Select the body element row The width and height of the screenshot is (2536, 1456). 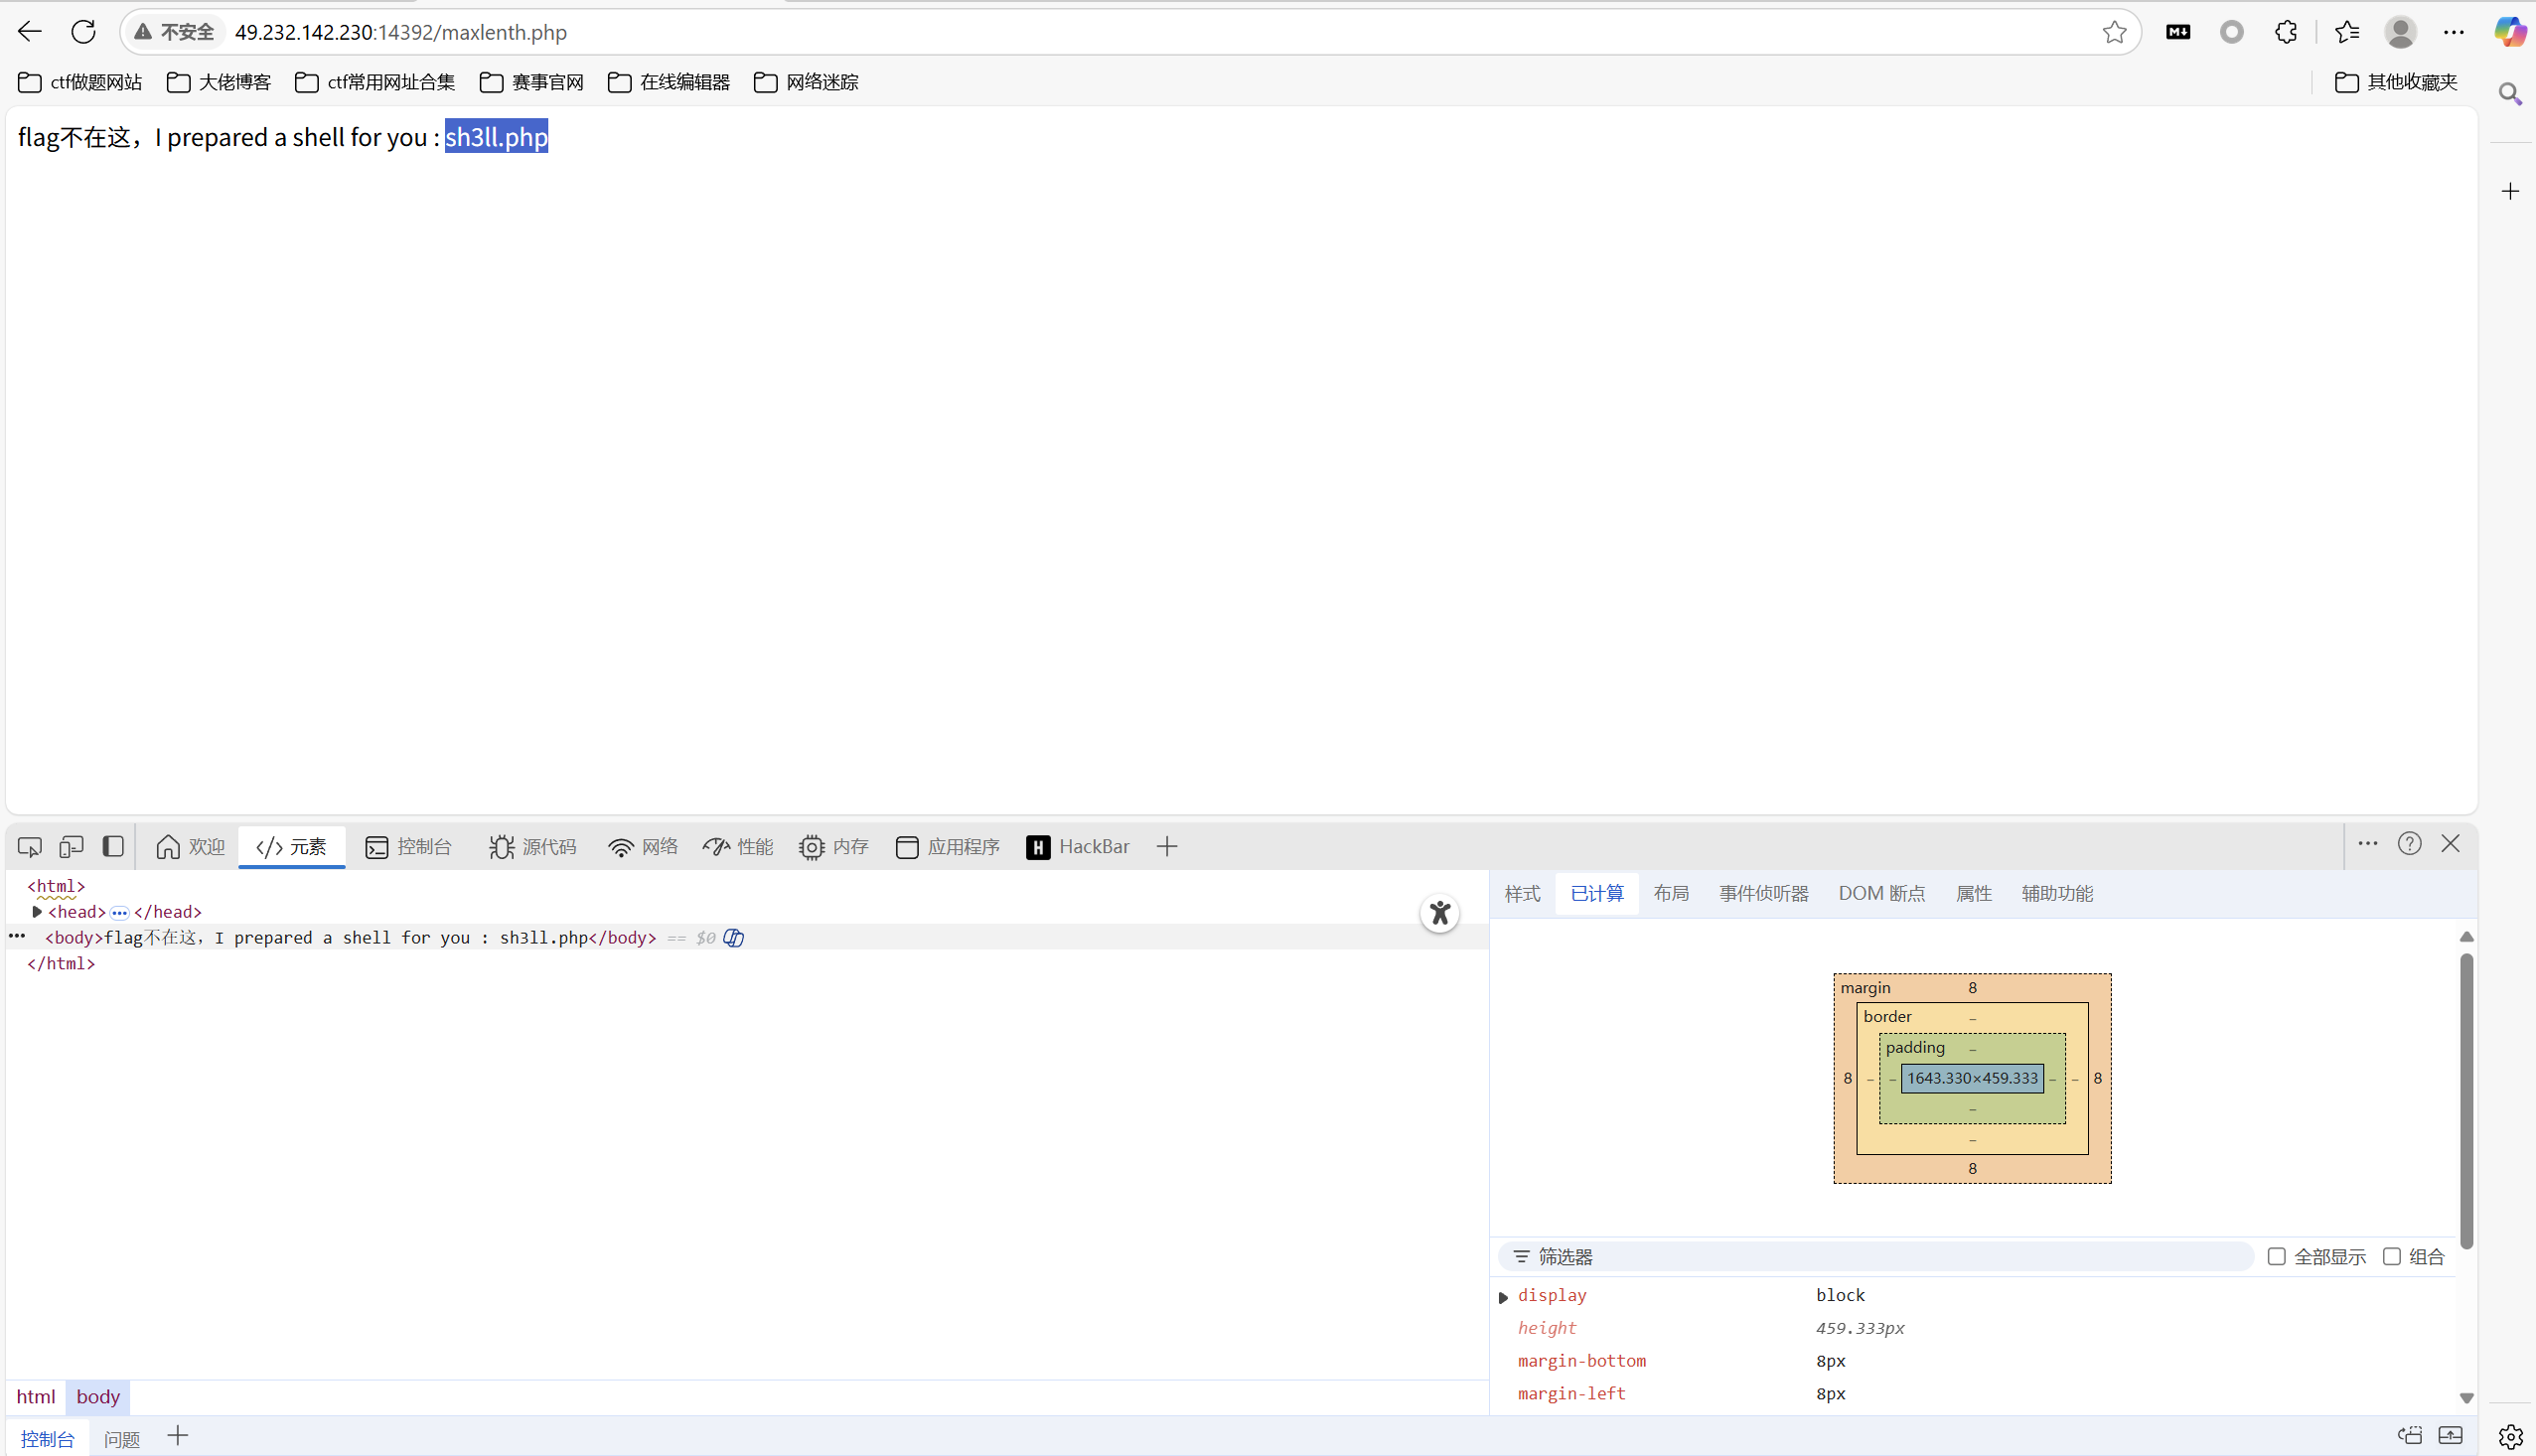(x=747, y=938)
